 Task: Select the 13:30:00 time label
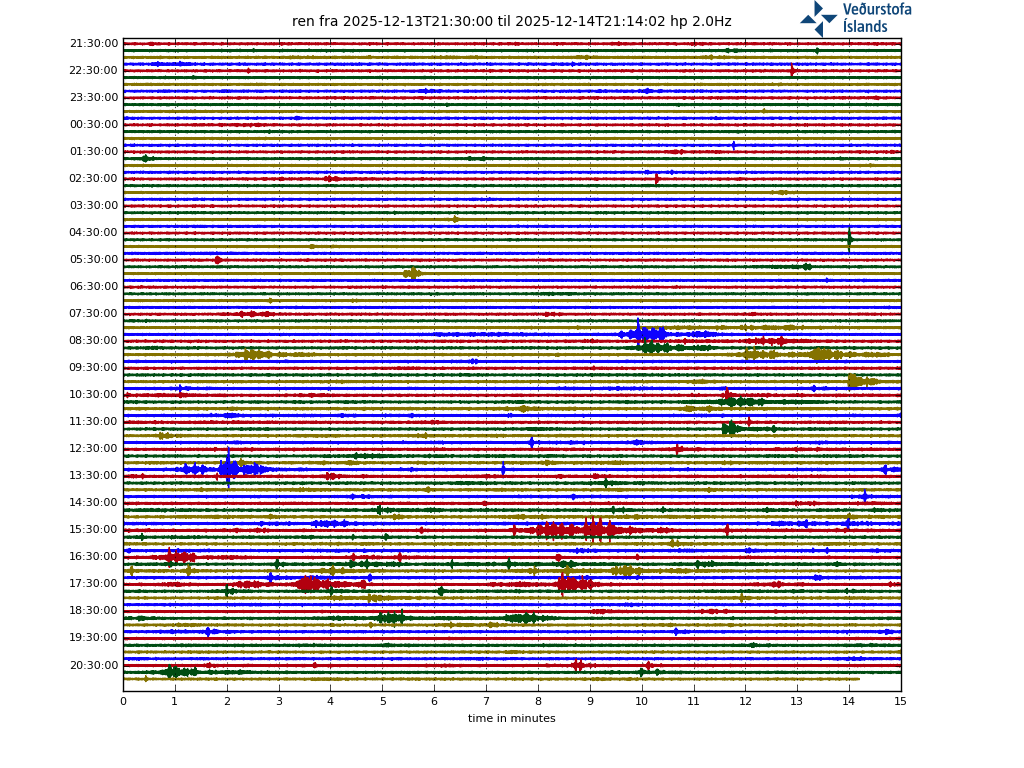coord(94,476)
